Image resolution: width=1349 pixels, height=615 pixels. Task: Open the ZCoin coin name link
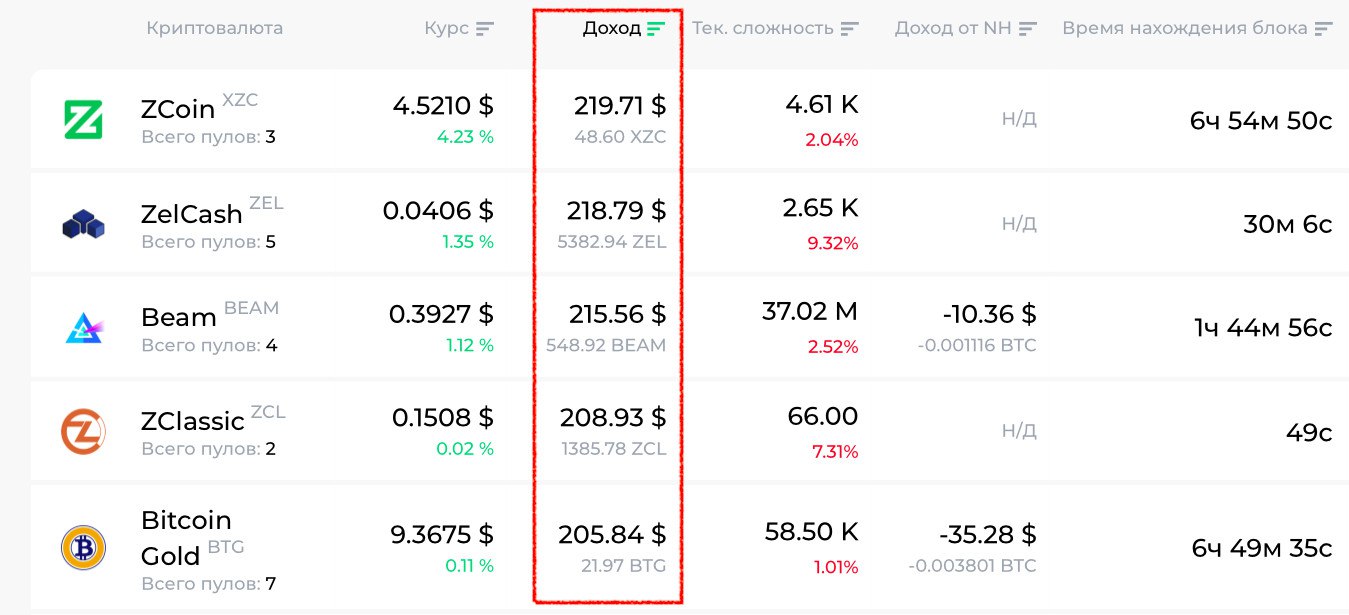(x=178, y=109)
